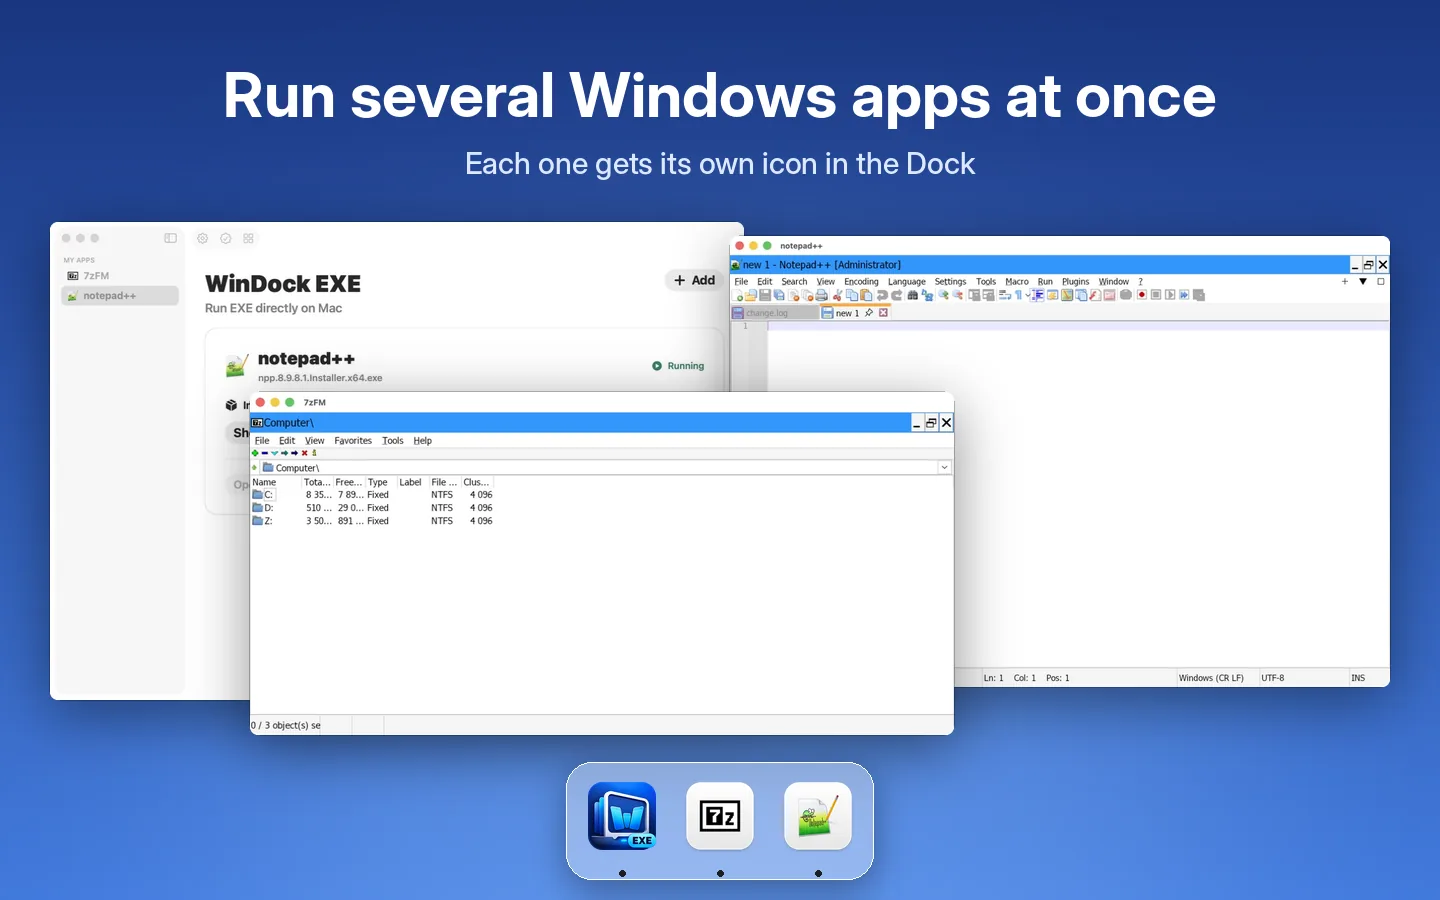The image size is (1440, 900).
Task: Click the red Delete X icon in 7zFM toolbar
Action: pyautogui.click(x=305, y=453)
